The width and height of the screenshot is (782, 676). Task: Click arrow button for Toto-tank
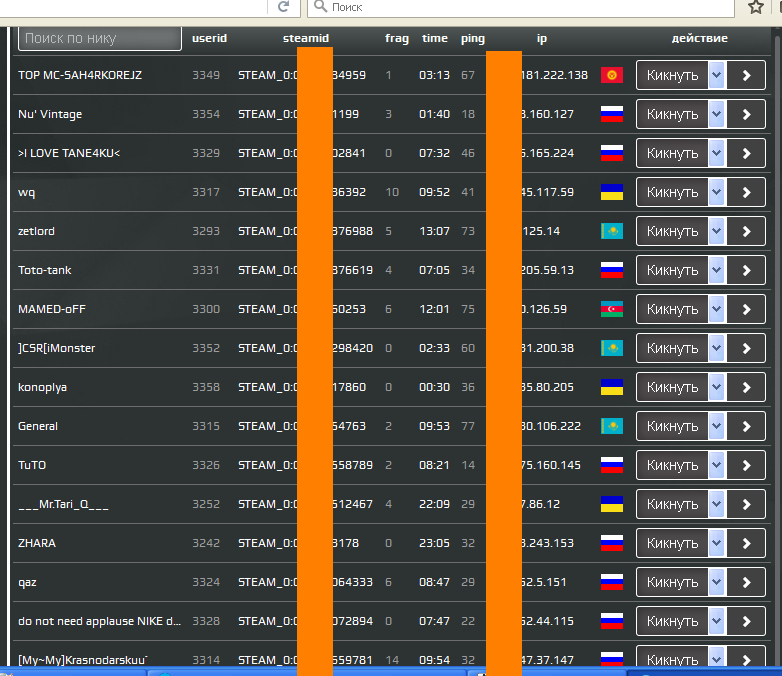[746, 270]
